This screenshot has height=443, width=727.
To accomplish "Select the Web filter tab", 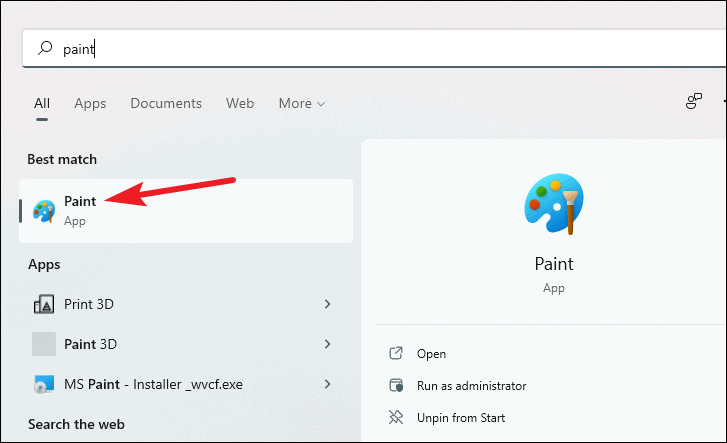I will (240, 103).
